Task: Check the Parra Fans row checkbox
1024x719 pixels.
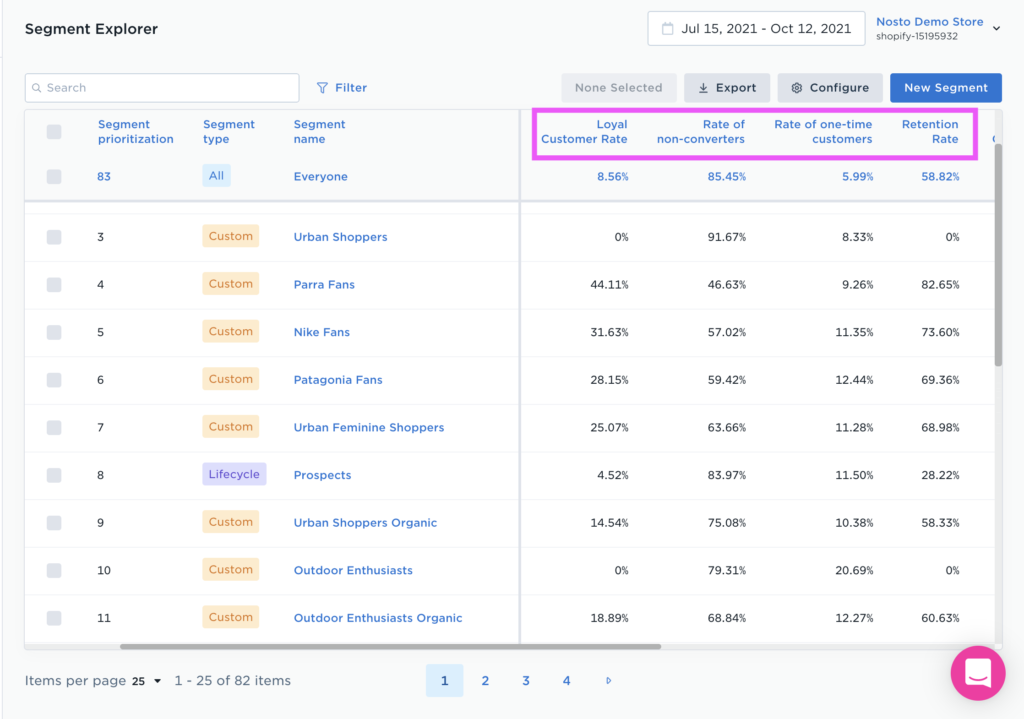Action: click(54, 285)
